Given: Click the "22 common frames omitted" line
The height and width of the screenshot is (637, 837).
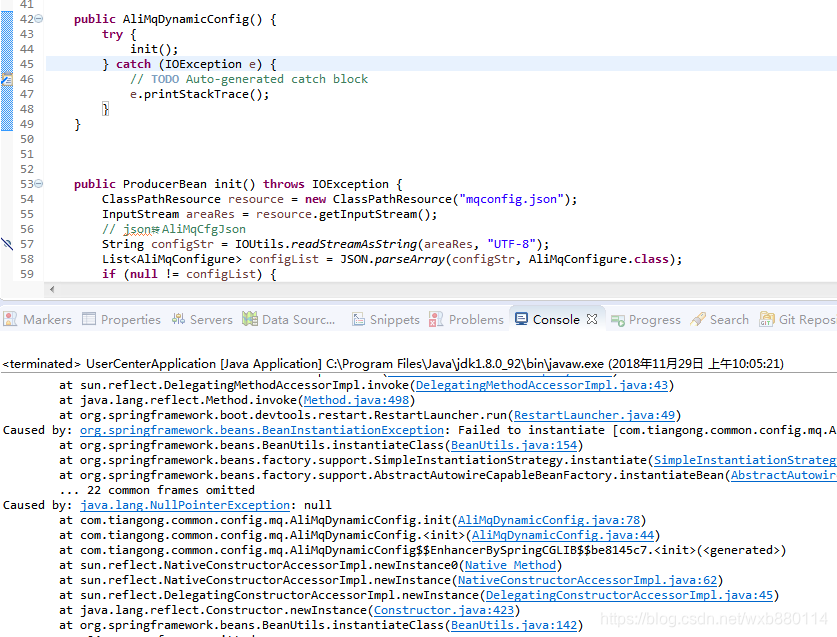Looking at the screenshot, I should 157,490.
